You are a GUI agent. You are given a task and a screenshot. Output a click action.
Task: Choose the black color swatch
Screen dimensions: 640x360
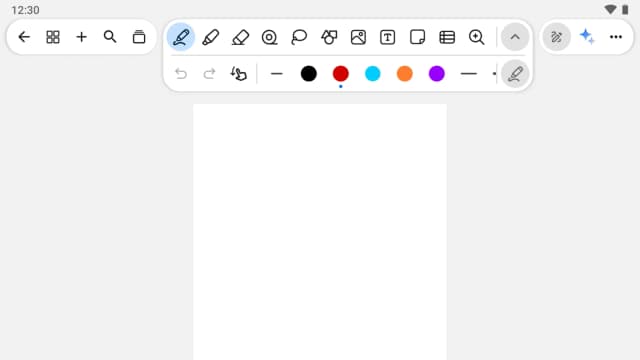click(x=309, y=73)
